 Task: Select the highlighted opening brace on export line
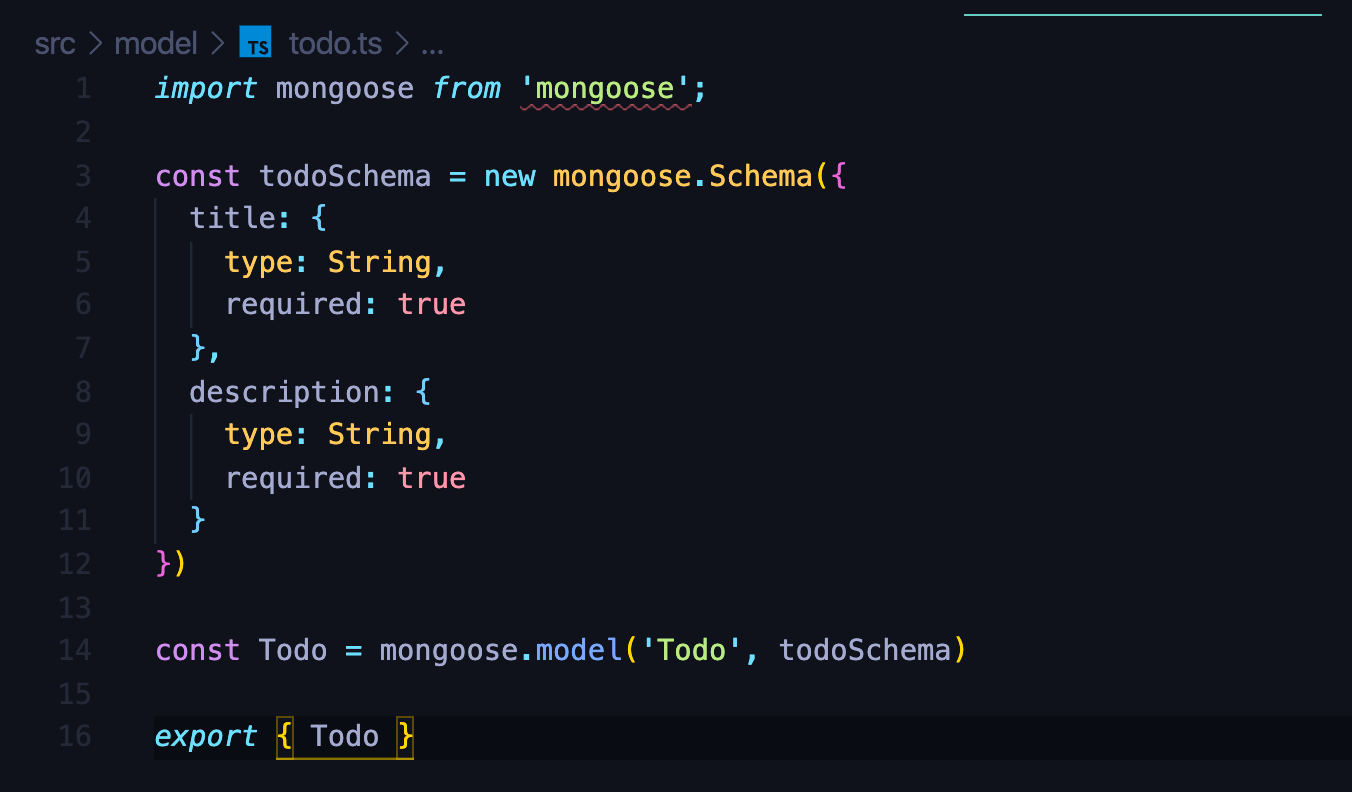[x=283, y=736]
